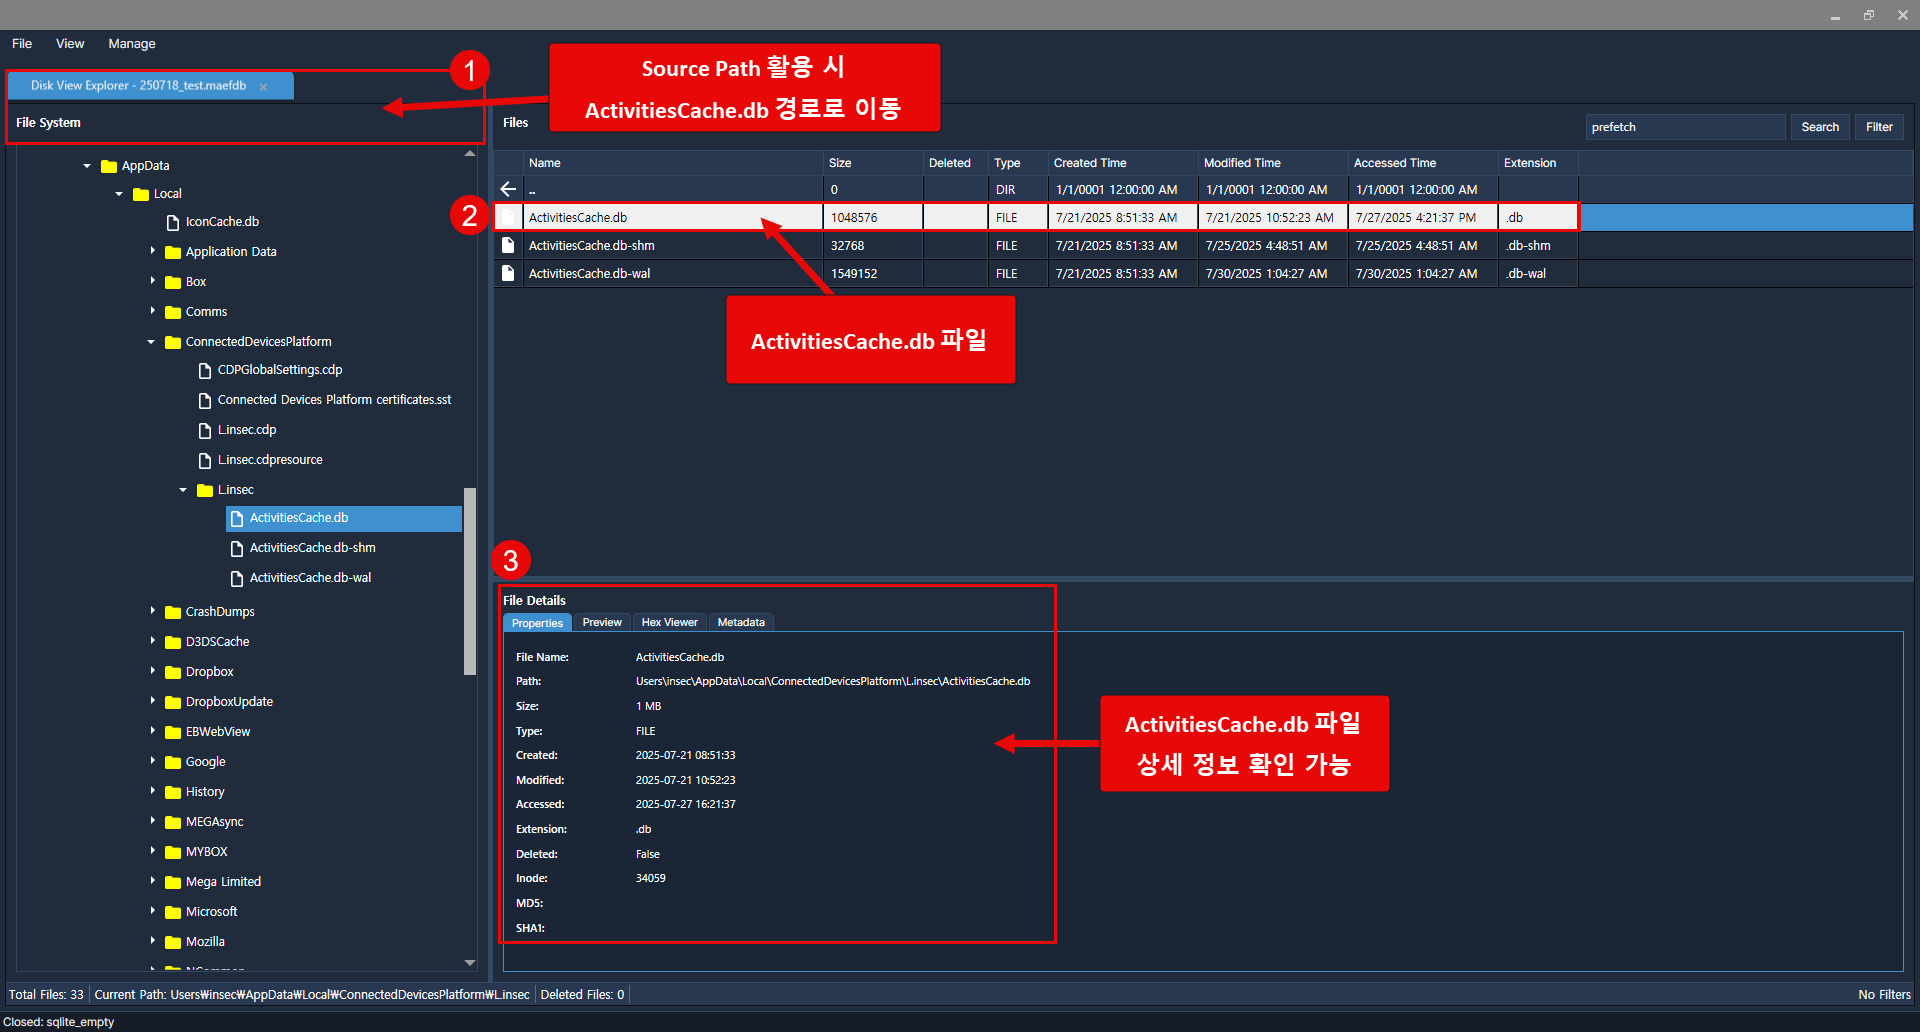Expand the Microsoft folder node
The width and height of the screenshot is (1920, 1032).
(x=152, y=911)
